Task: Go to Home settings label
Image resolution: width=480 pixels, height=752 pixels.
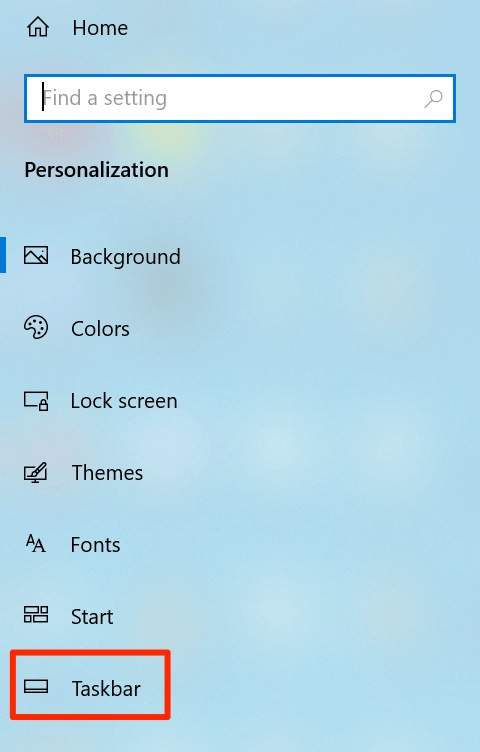Action: click(100, 28)
